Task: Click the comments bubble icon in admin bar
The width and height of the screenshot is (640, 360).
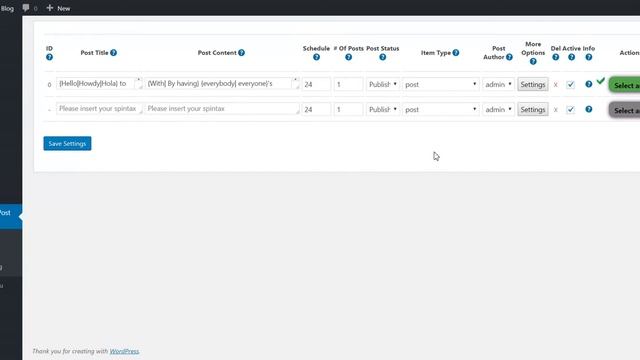Action: (x=26, y=8)
